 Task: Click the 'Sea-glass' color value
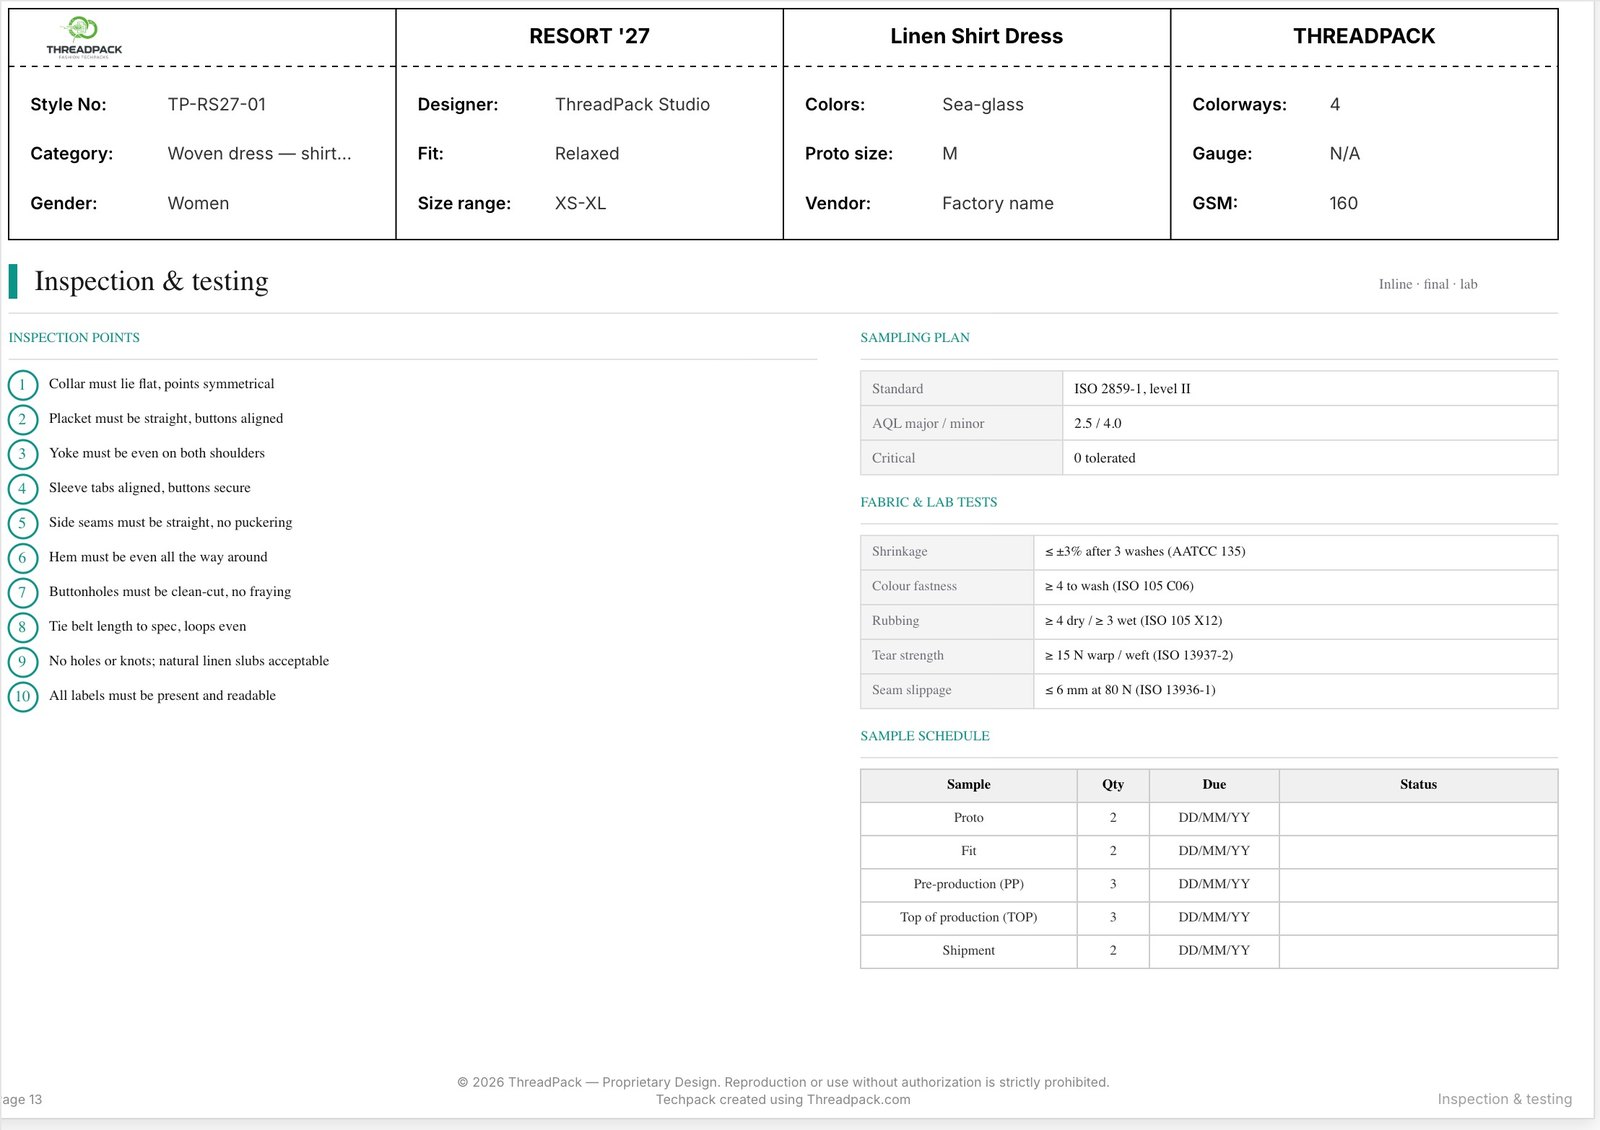(983, 104)
